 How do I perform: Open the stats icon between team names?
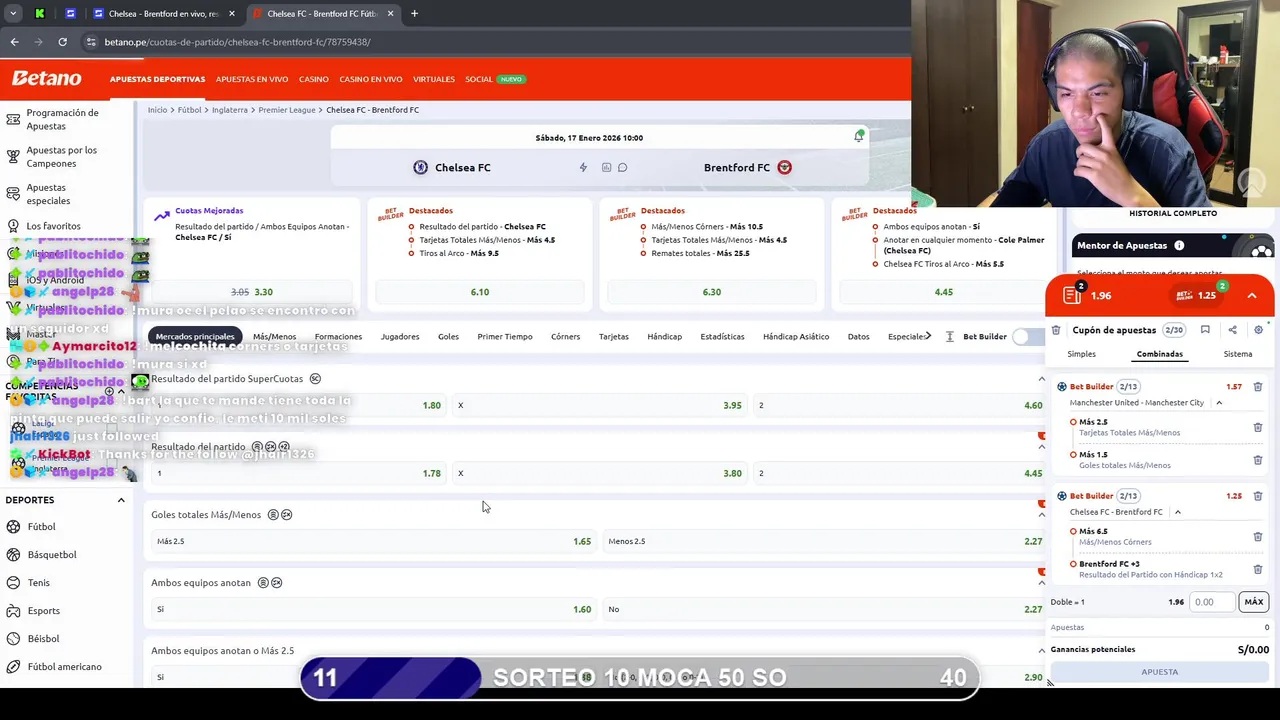click(606, 167)
